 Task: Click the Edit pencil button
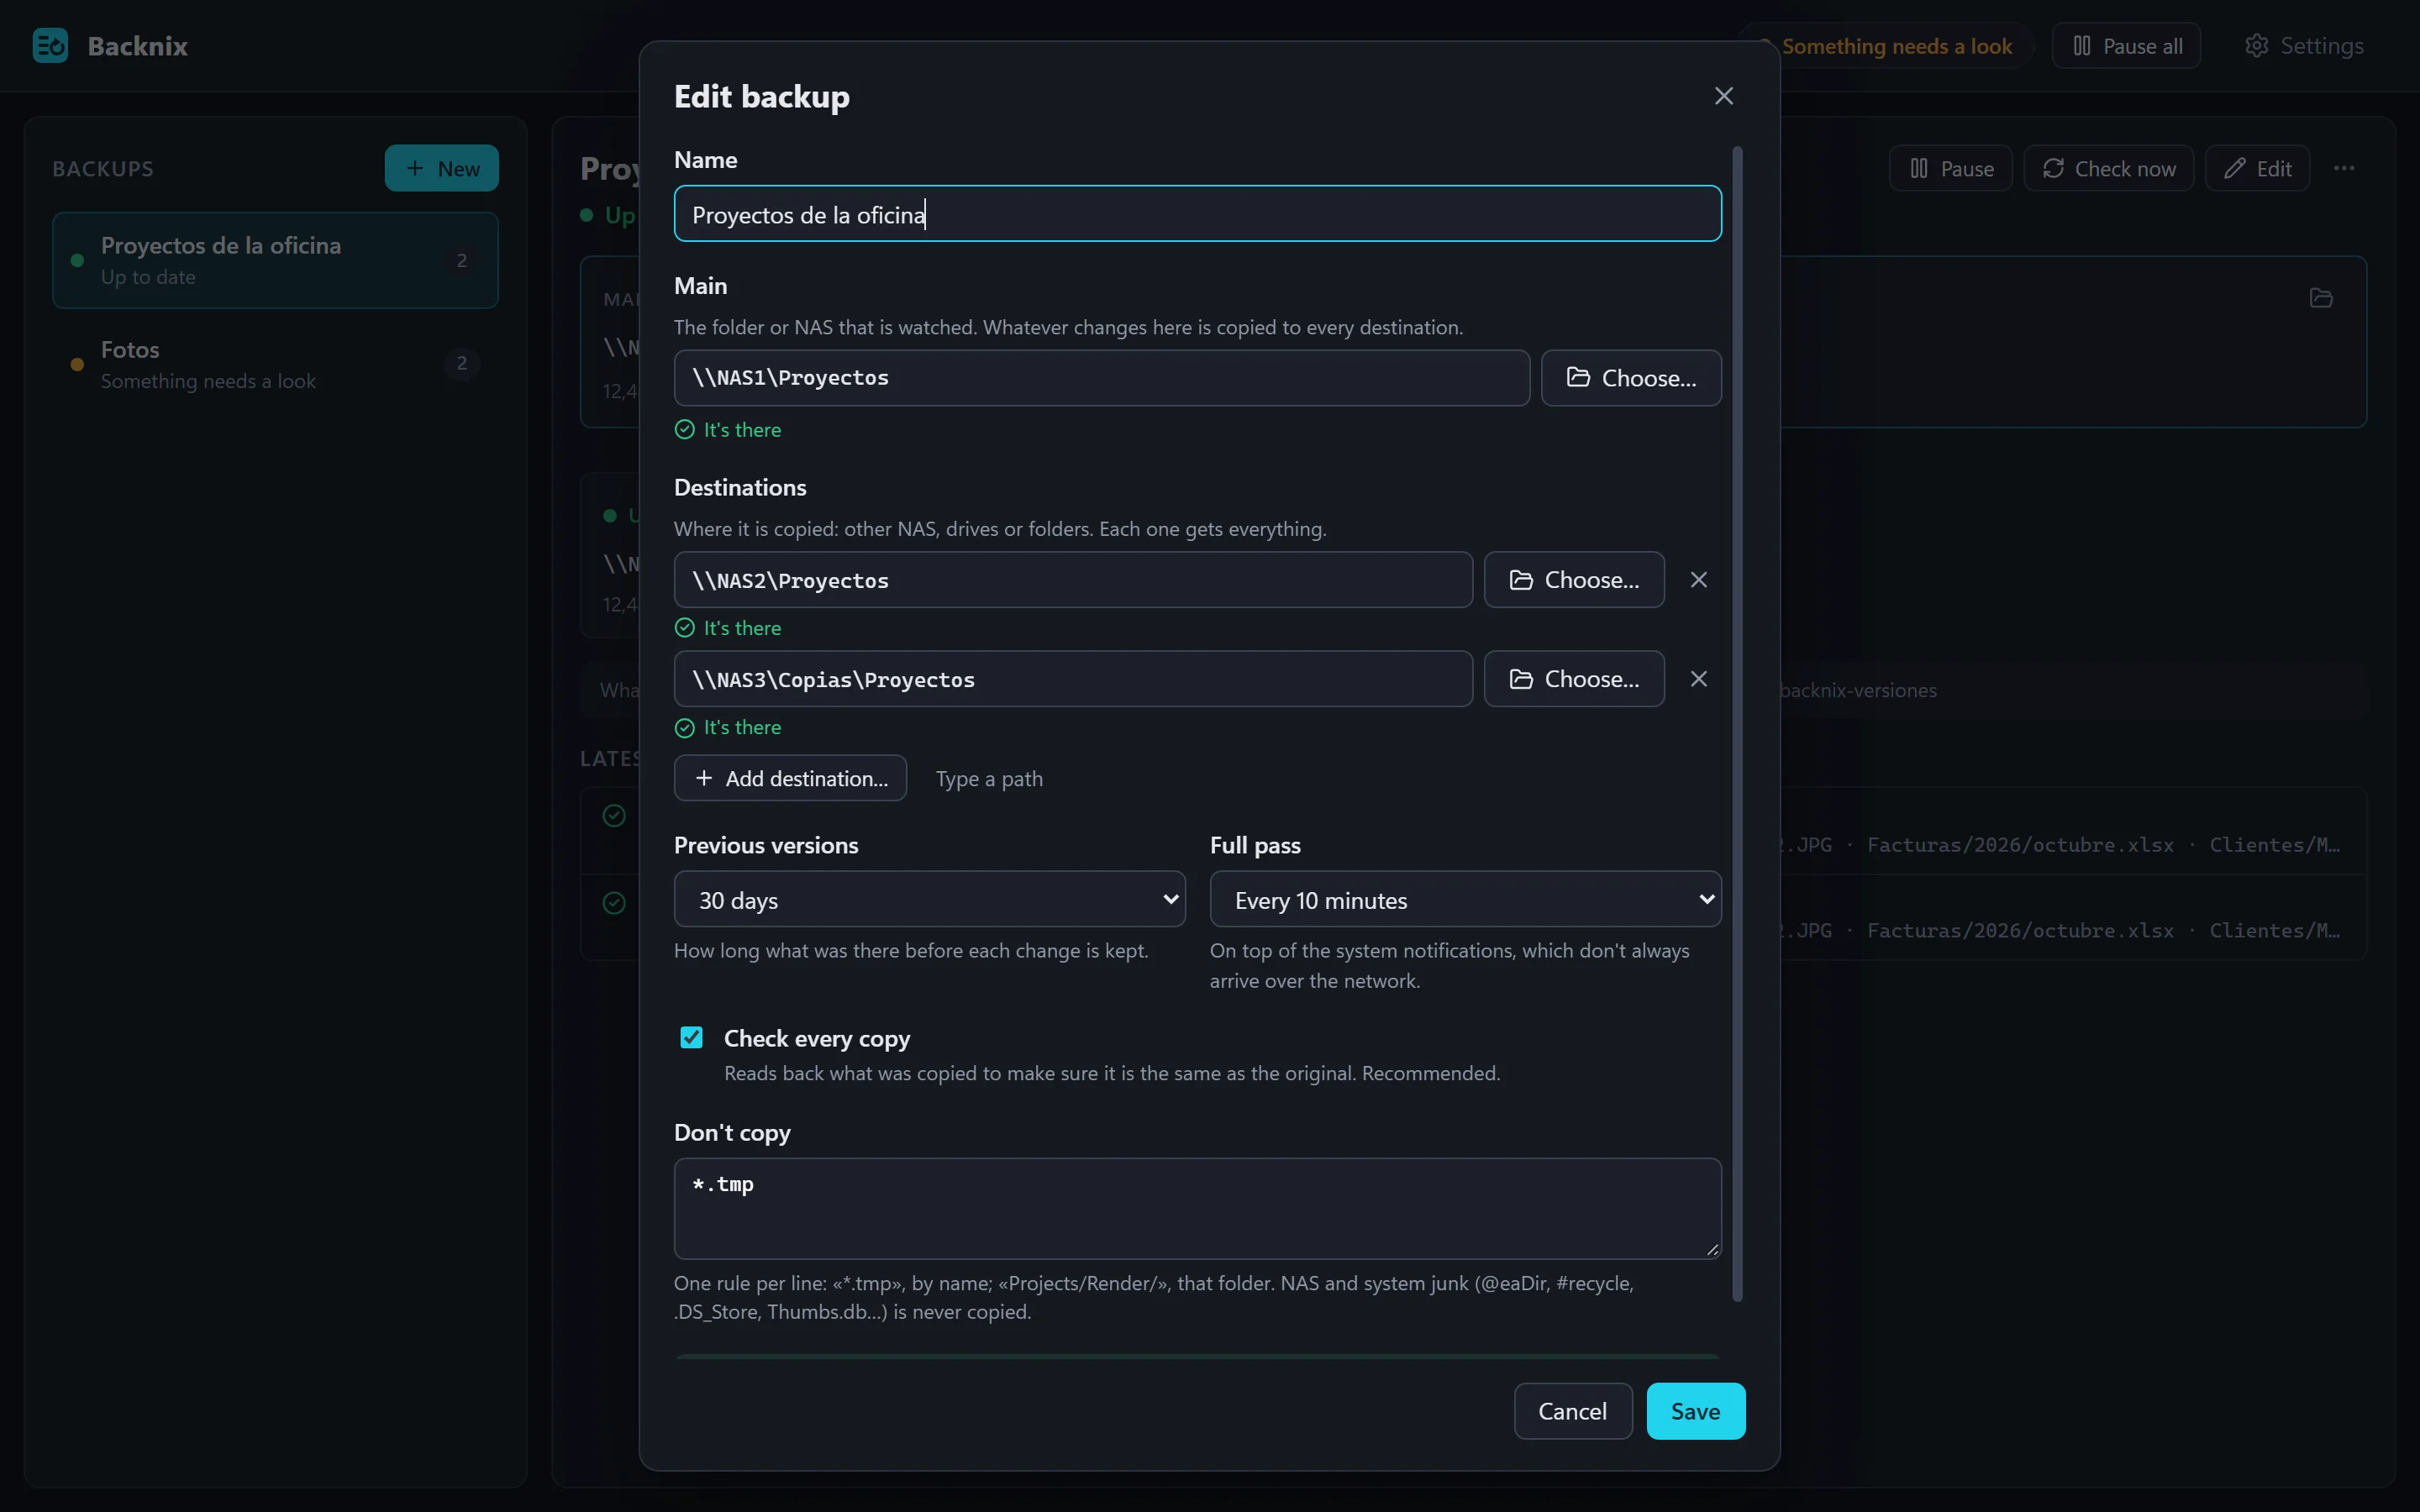[2257, 168]
